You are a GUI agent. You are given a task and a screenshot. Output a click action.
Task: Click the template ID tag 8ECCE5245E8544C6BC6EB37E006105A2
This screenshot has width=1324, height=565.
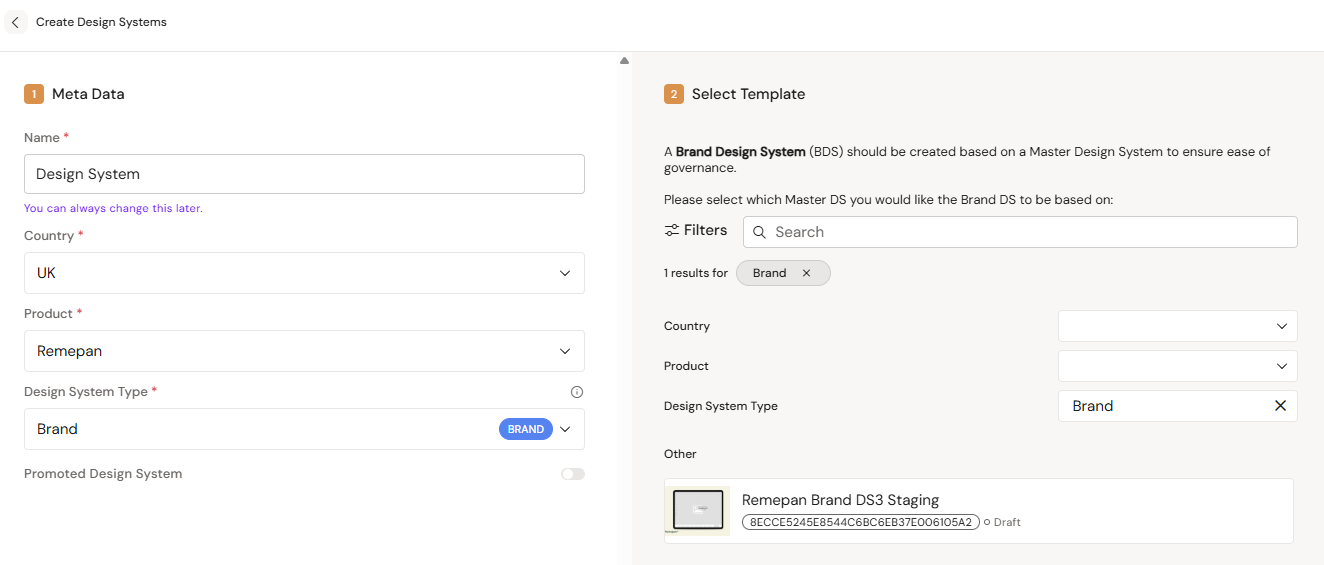[860, 522]
